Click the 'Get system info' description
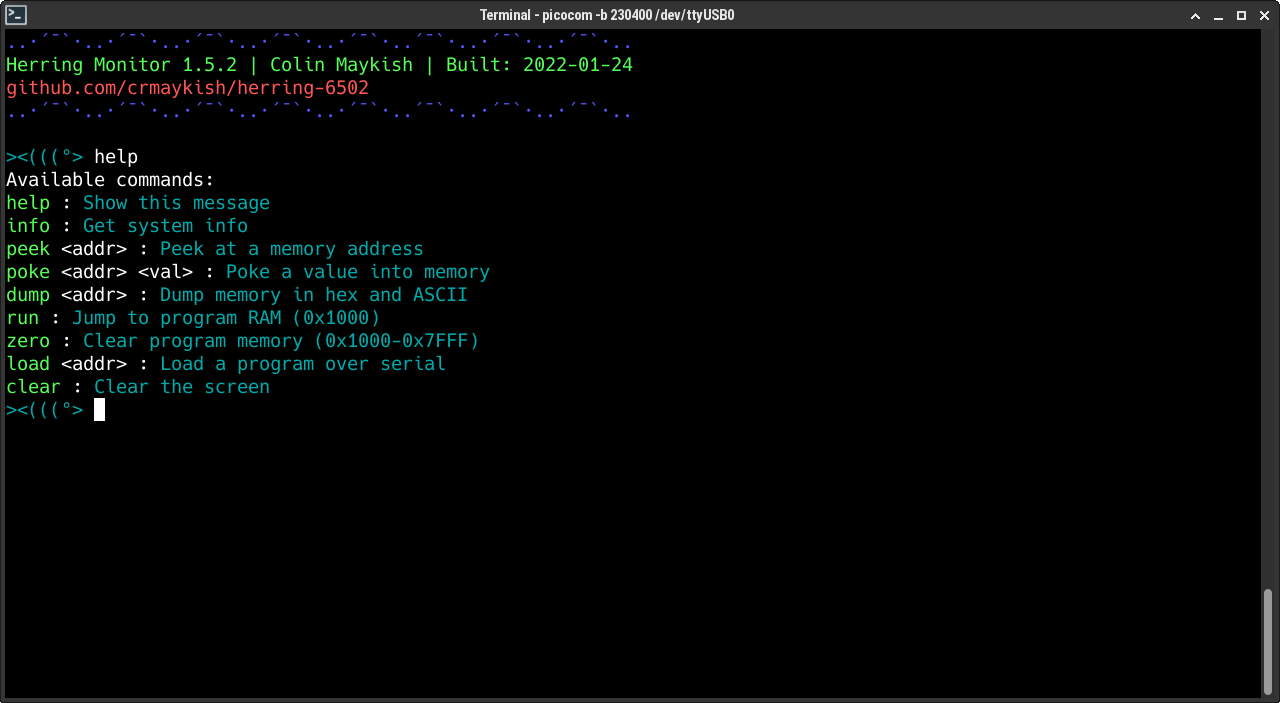The height and width of the screenshot is (703, 1280). coord(166,226)
